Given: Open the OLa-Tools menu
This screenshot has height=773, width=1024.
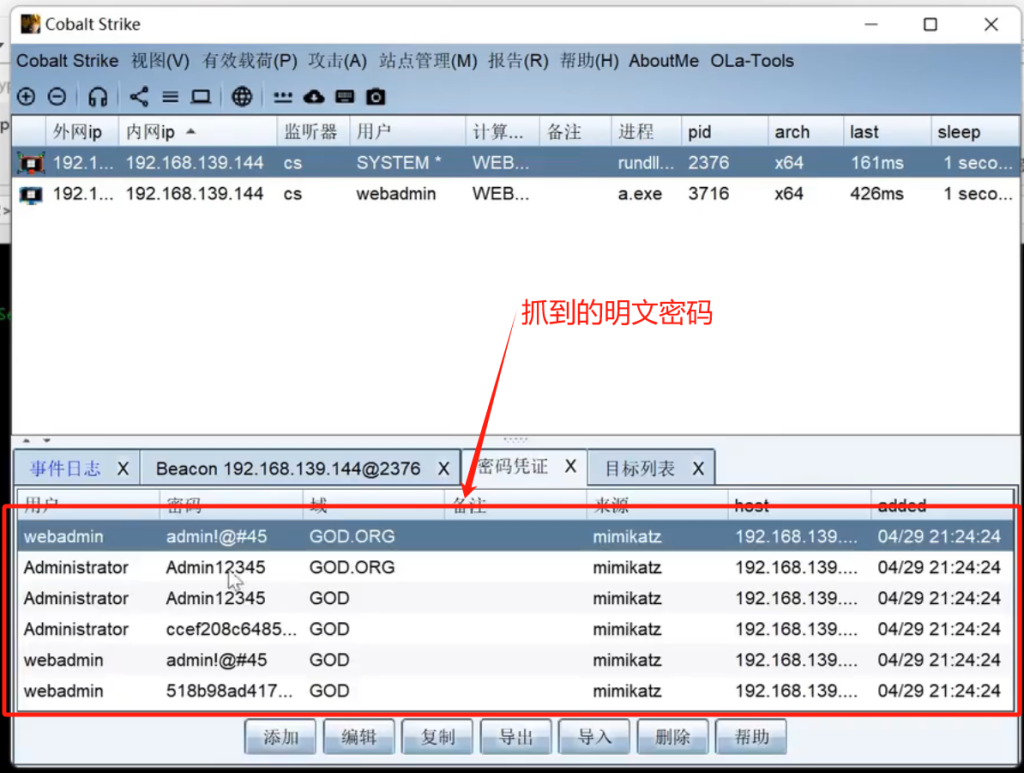Looking at the screenshot, I should pyautogui.click(x=752, y=61).
